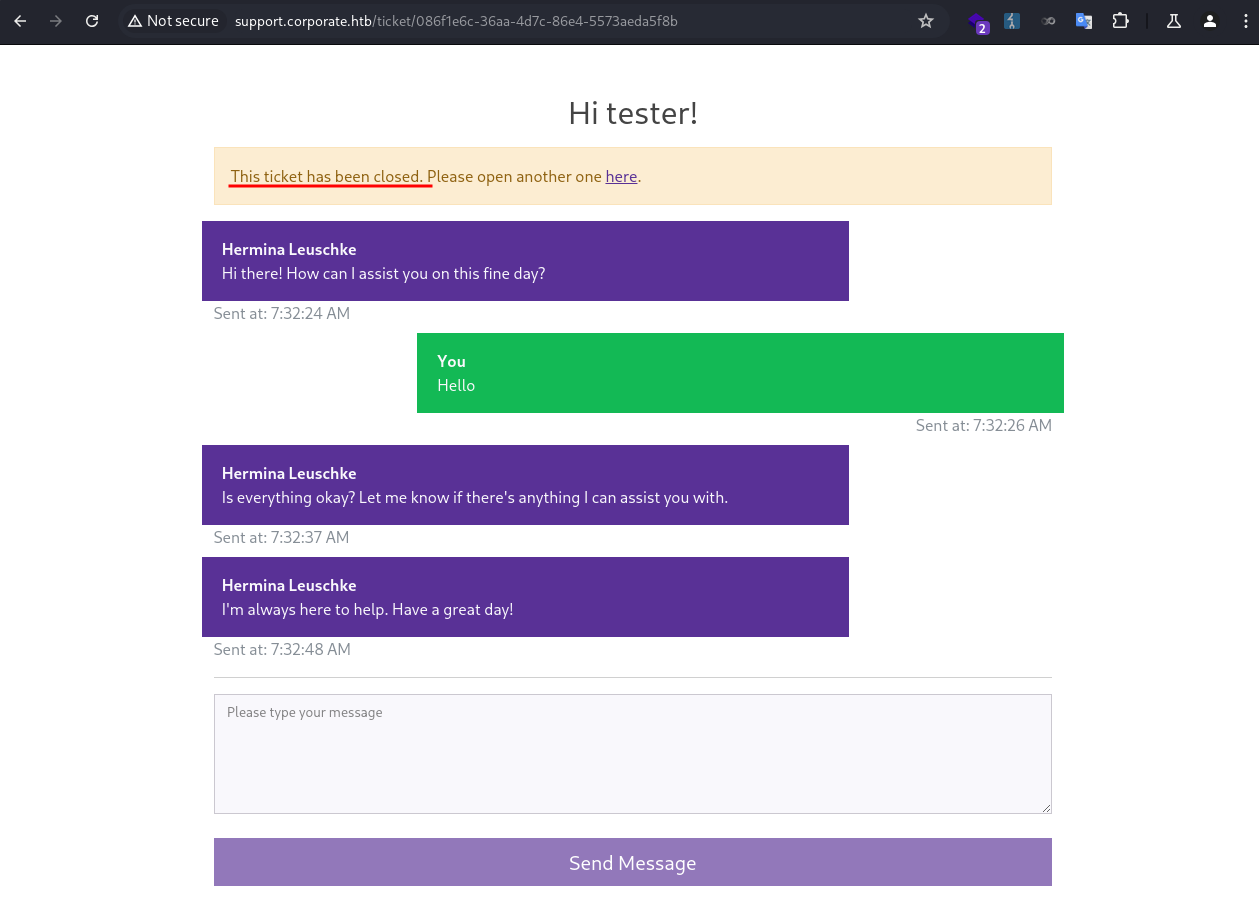Click the gray infinity-glasses extension icon

(x=1048, y=21)
